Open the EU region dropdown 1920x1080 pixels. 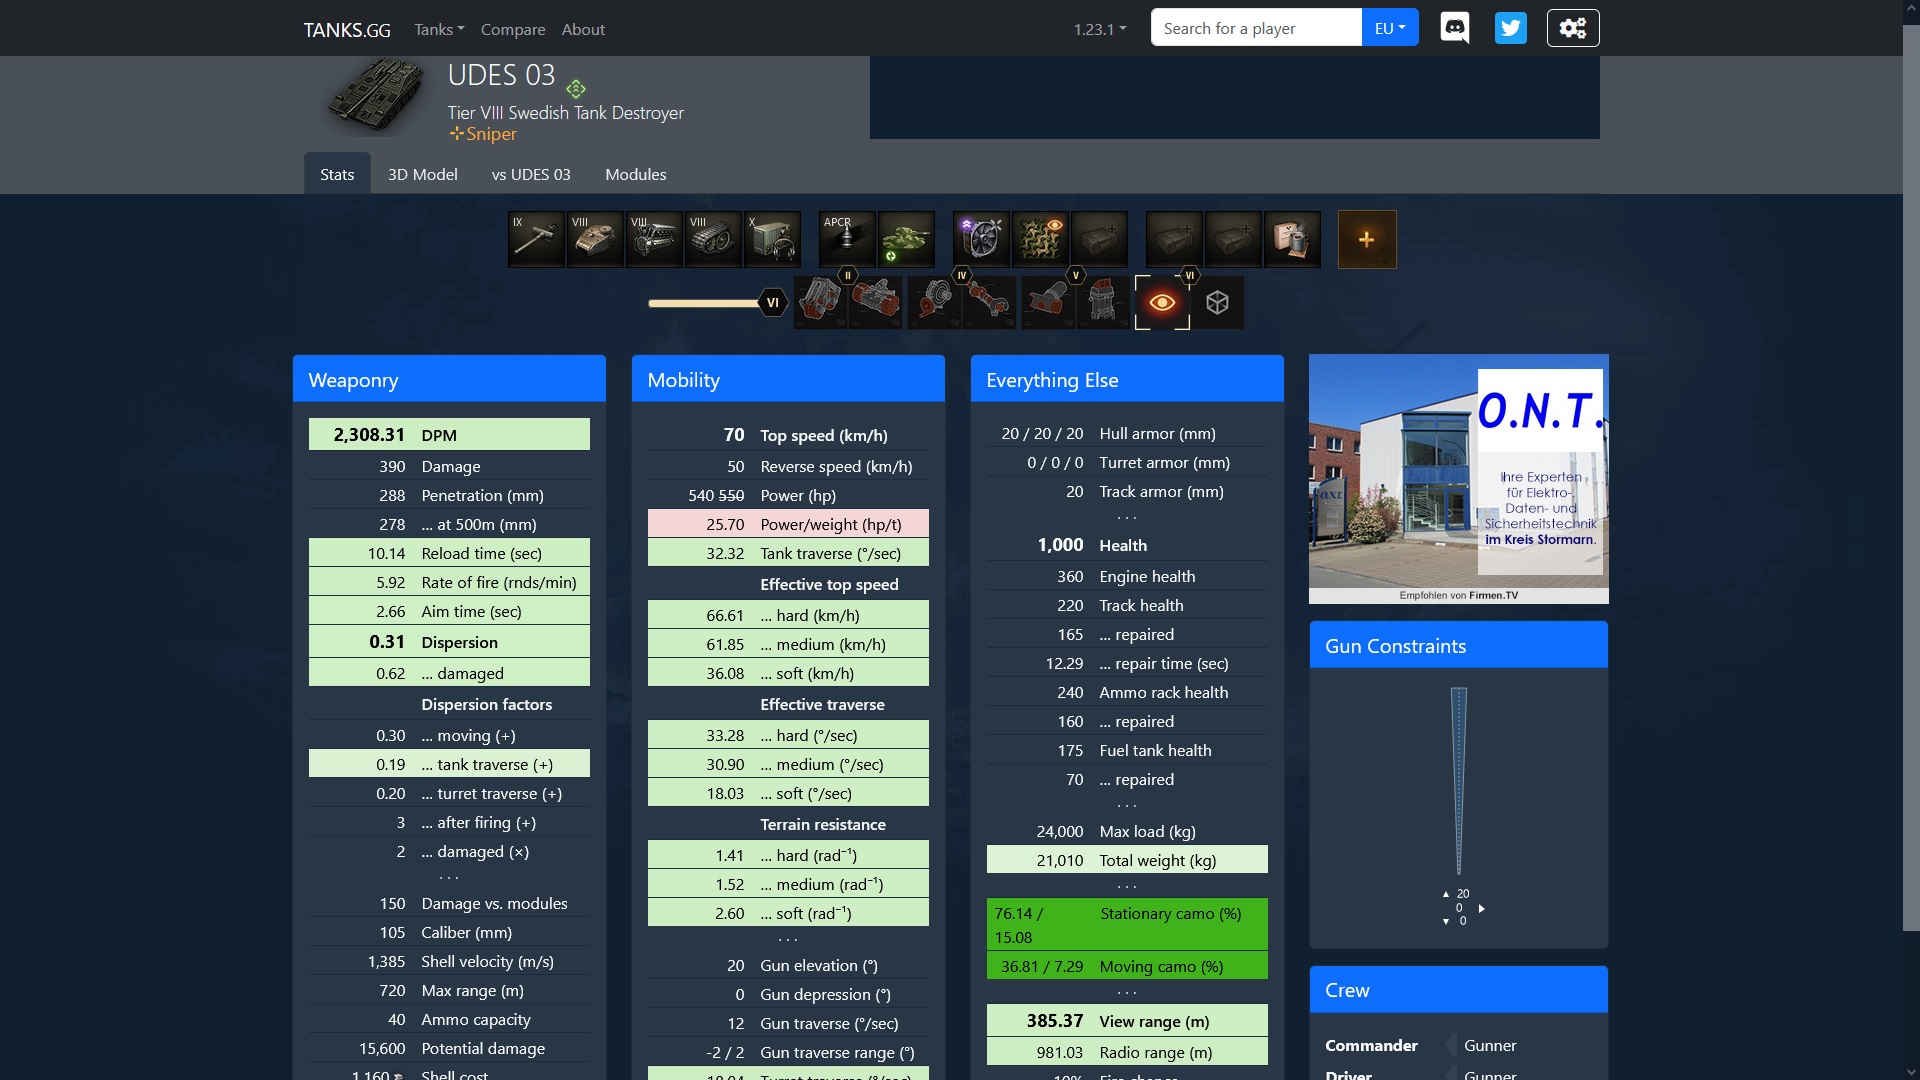tap(1389, 28)
